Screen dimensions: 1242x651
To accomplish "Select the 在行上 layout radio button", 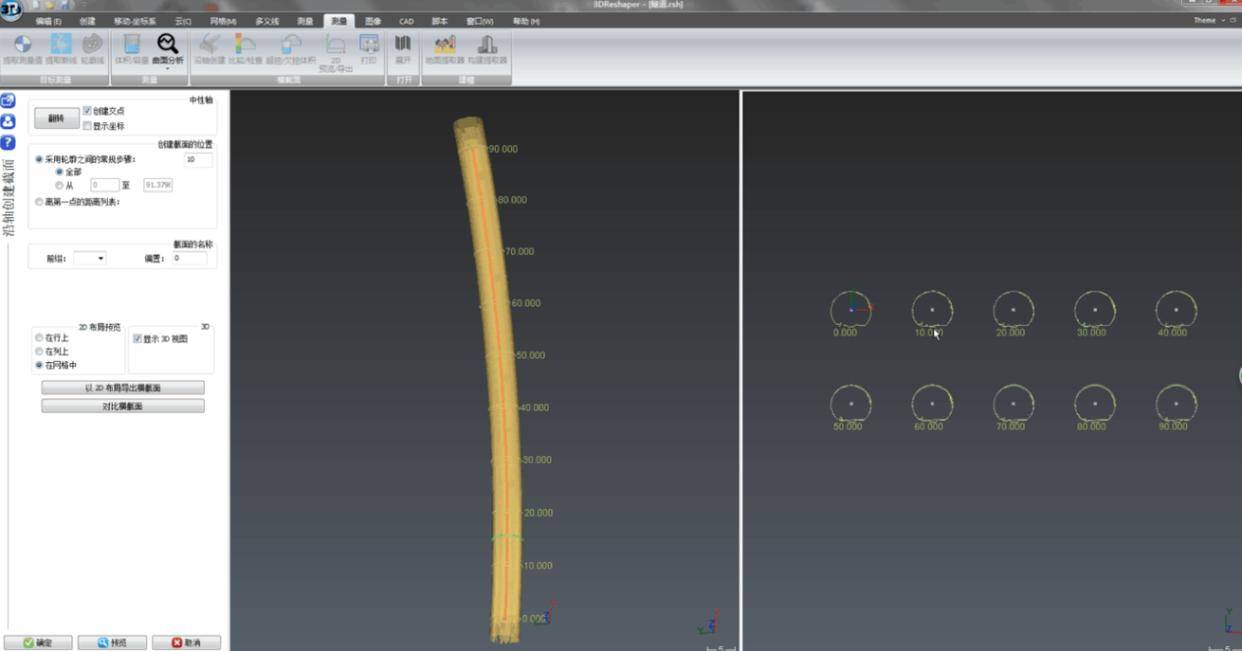I will pyautogui.click(x=40, y=338).
